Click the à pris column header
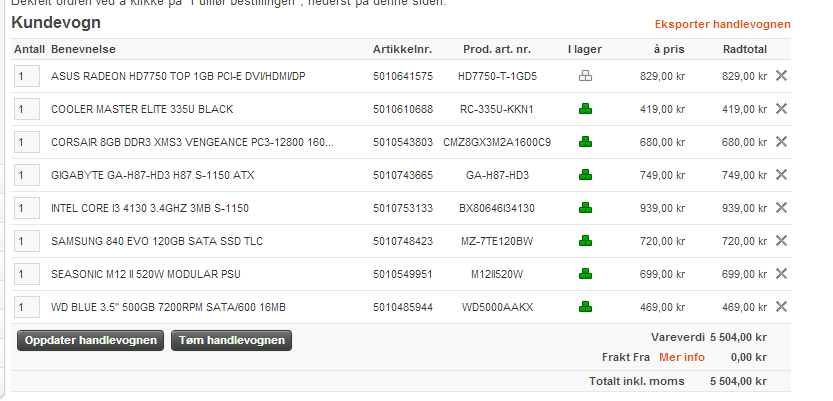Screen dimensions: 833x401 coord(669,49)
